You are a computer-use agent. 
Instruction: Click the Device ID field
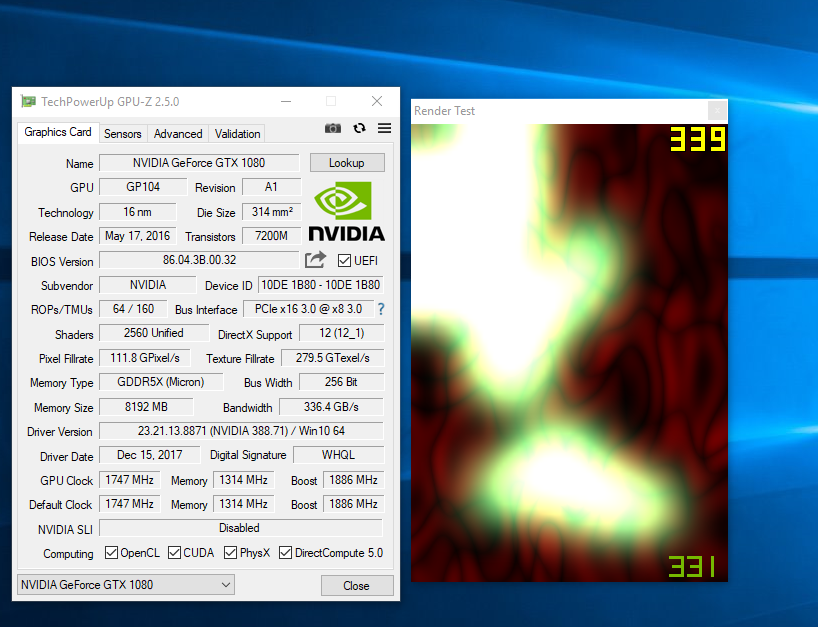tap(320, 285)
